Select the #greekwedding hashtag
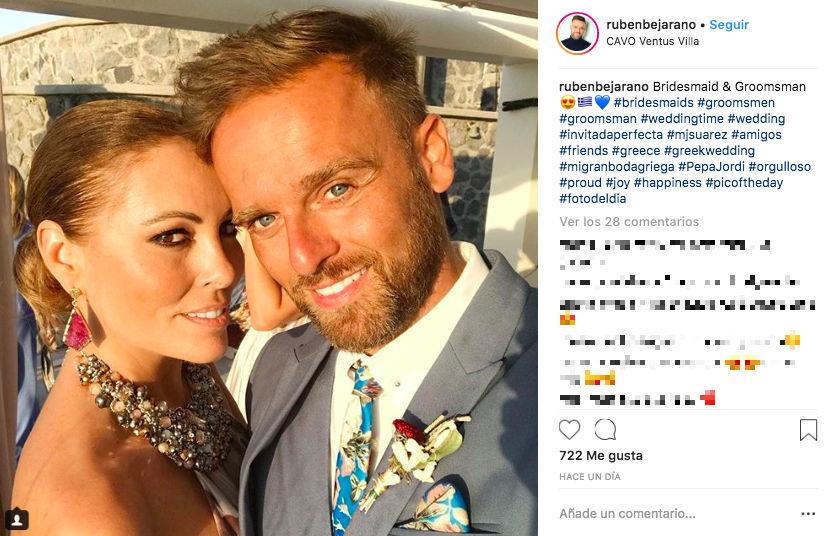This screenshot has height=536, width=837. pos(709,151)
